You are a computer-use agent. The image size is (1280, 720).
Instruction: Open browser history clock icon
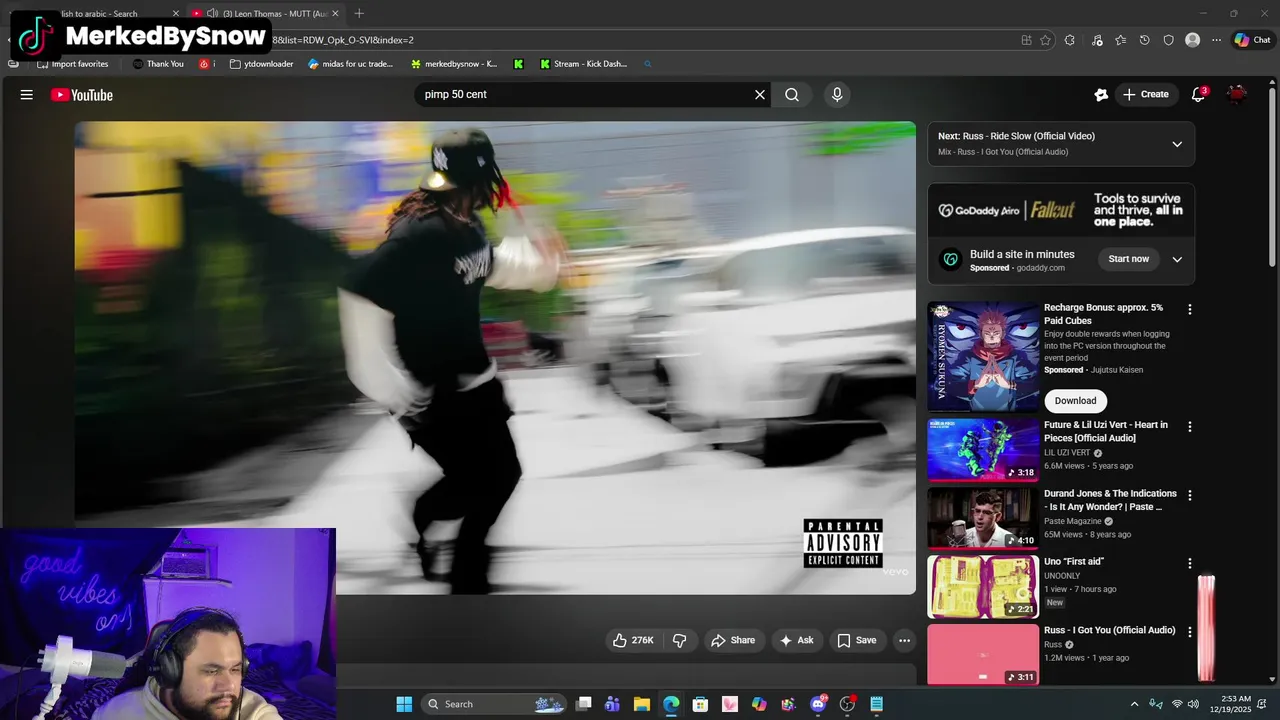pos(1145,40)
